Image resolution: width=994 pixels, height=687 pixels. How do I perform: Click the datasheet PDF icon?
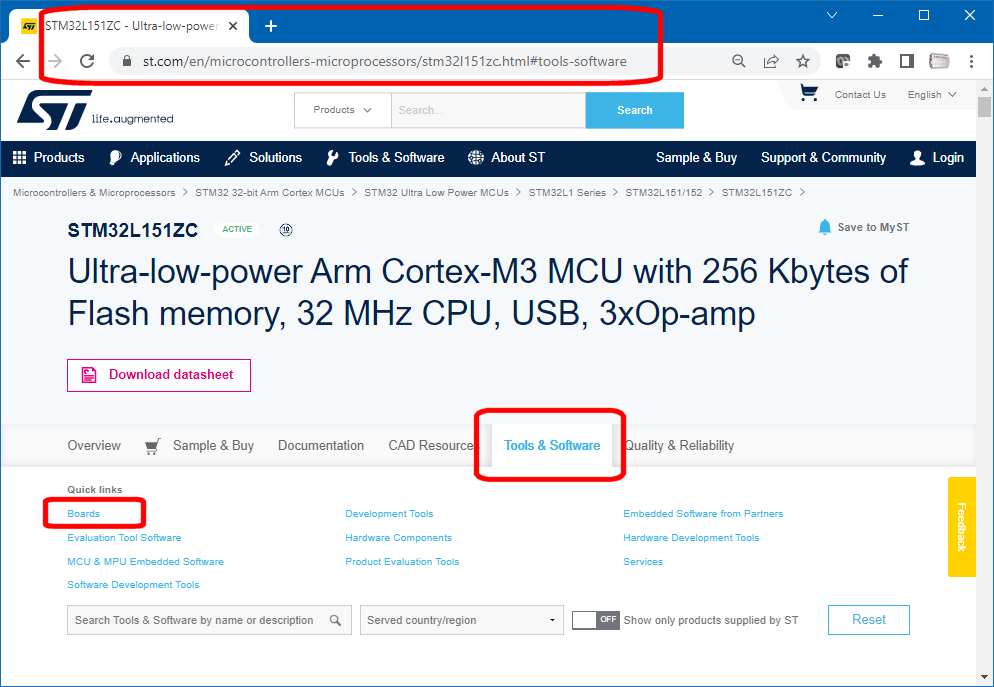point(89,375)
